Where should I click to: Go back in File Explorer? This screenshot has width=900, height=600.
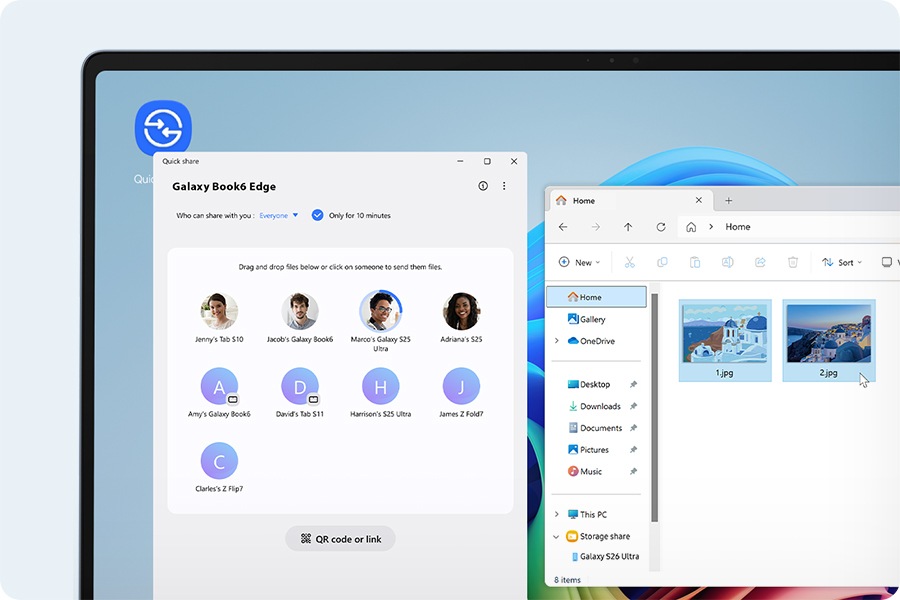coord(563,227)
